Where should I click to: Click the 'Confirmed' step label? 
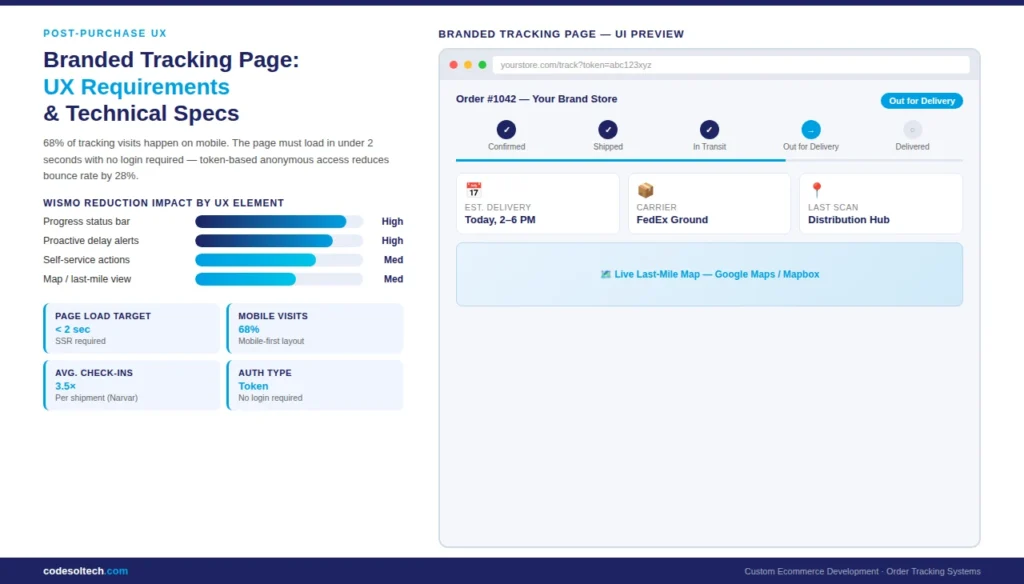point(506,147)
